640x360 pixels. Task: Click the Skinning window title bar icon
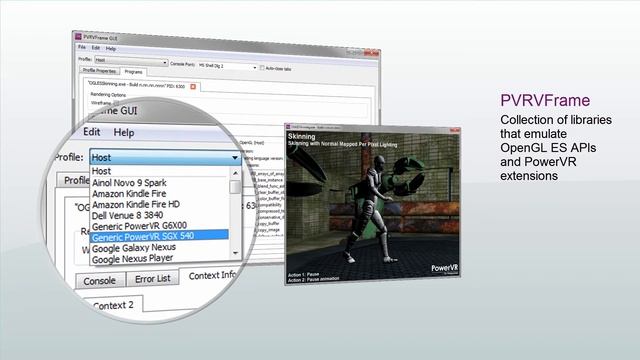pyautogui.click(x=288, y=127)
